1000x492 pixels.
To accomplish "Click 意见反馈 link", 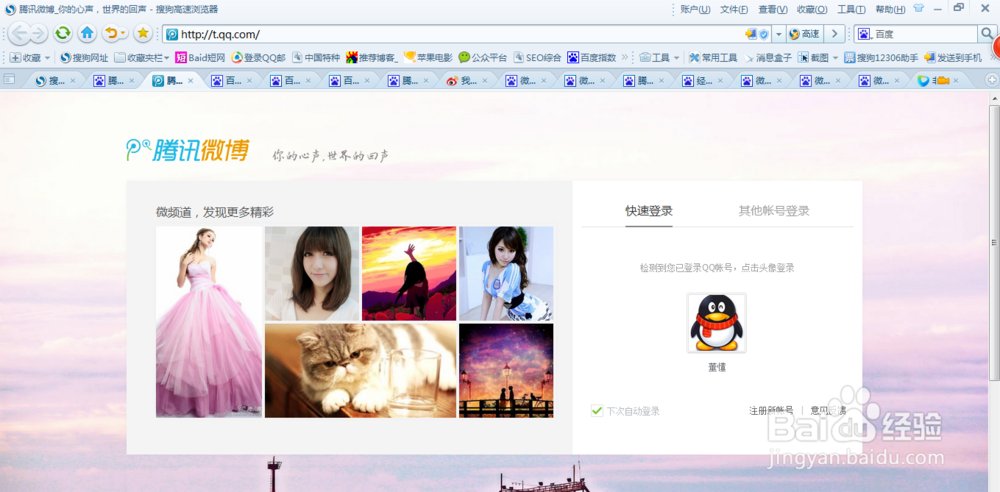I will click(x=828, y=410).
